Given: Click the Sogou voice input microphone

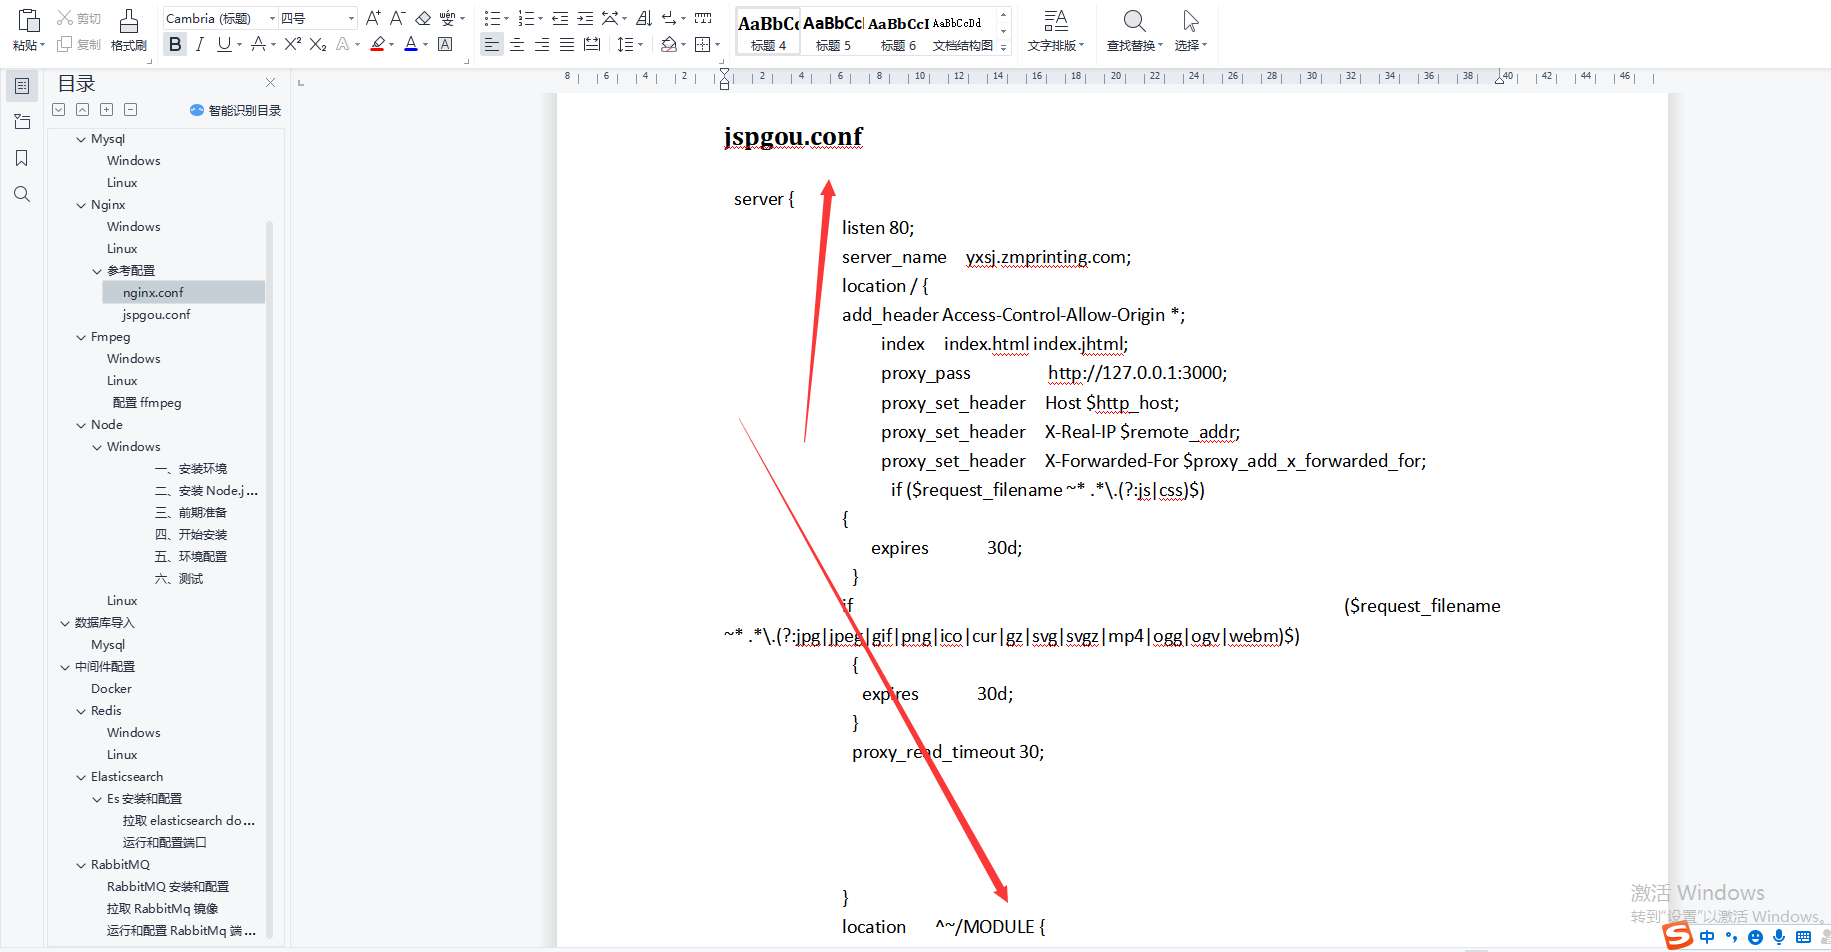Looking at the screenshot, I should pos(1779,937).
